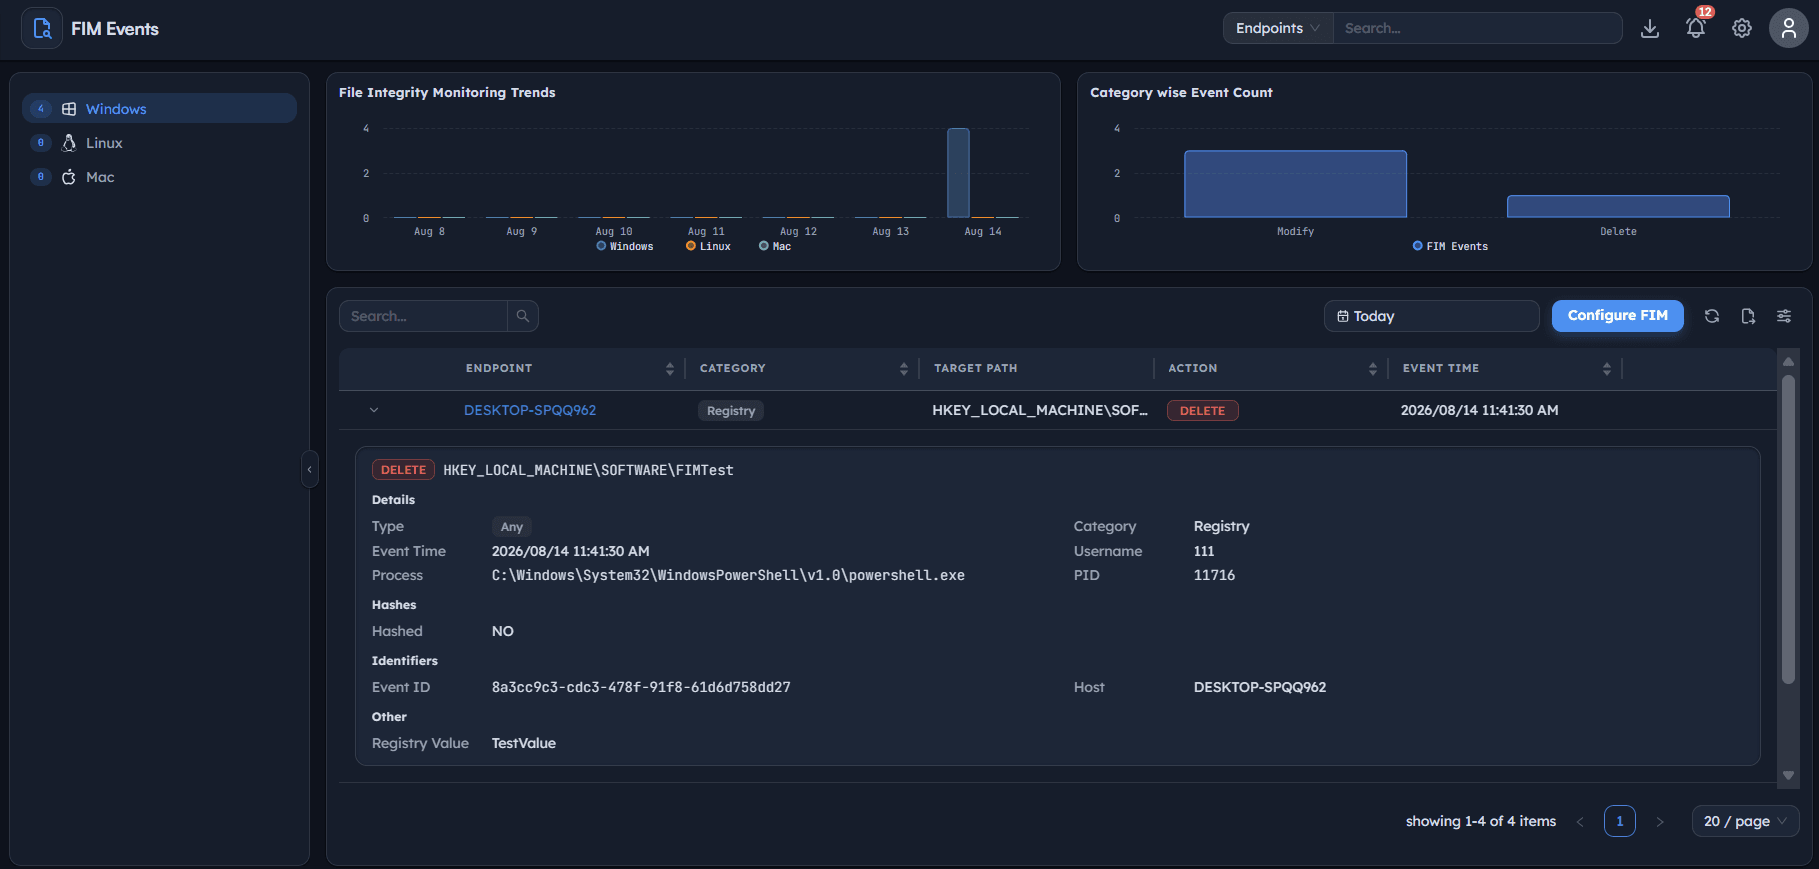Click the DELETE action tag in table row
The width and height of the screenshot is (1819, 869).
point(1203,411)
